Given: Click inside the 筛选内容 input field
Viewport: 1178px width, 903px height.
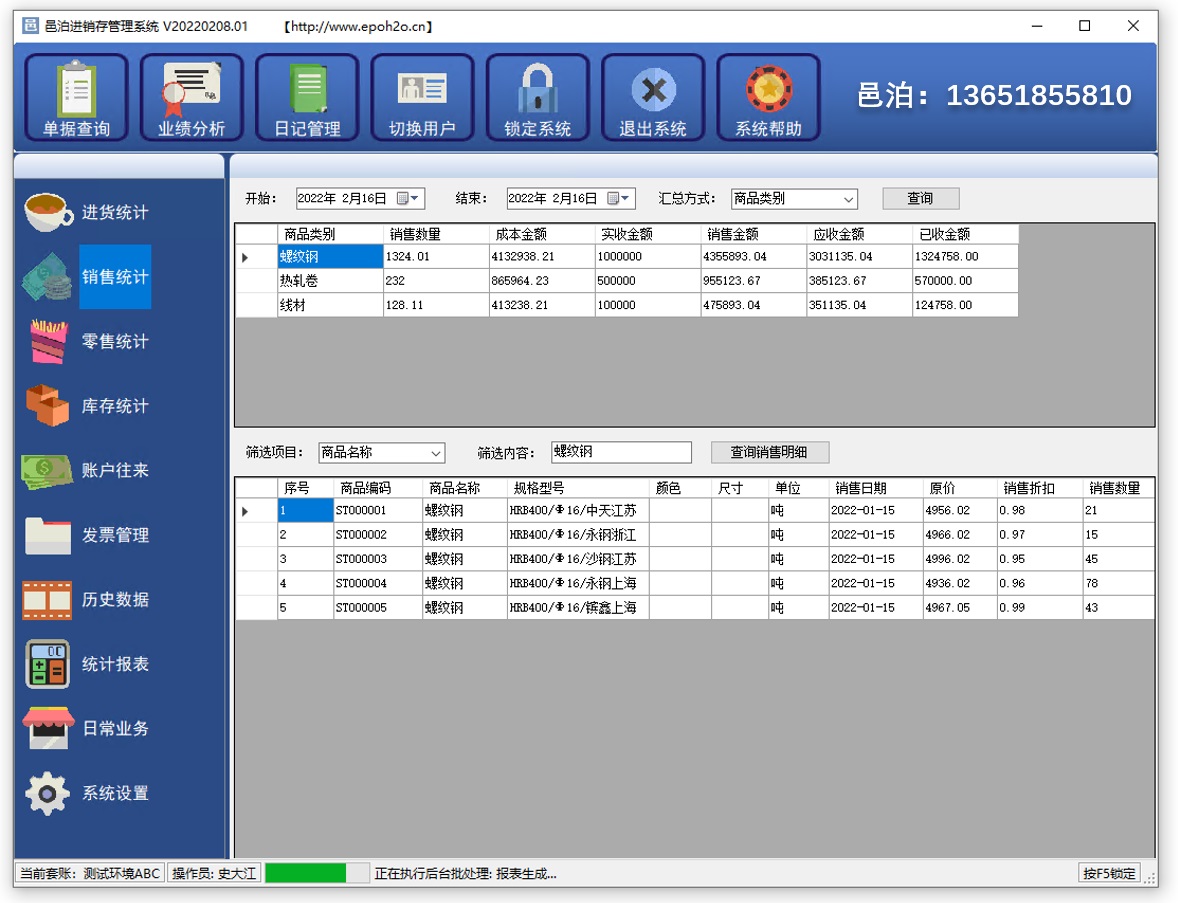Looking at the screenshot, I should (620, 452).
